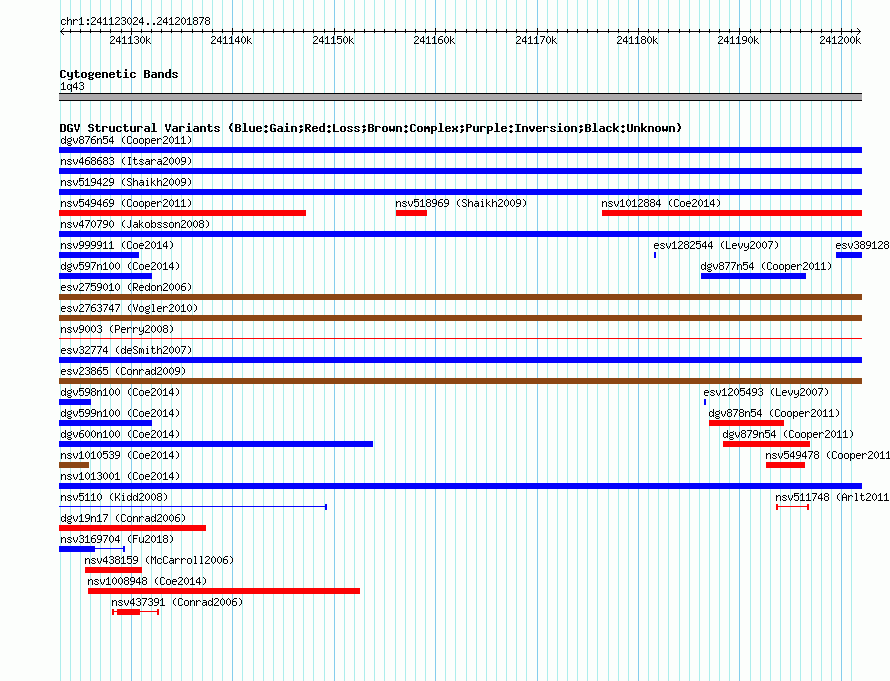Select the dgv19n17 (Conrad2006) red bar

pyautogui.click(x=132, y=528)
